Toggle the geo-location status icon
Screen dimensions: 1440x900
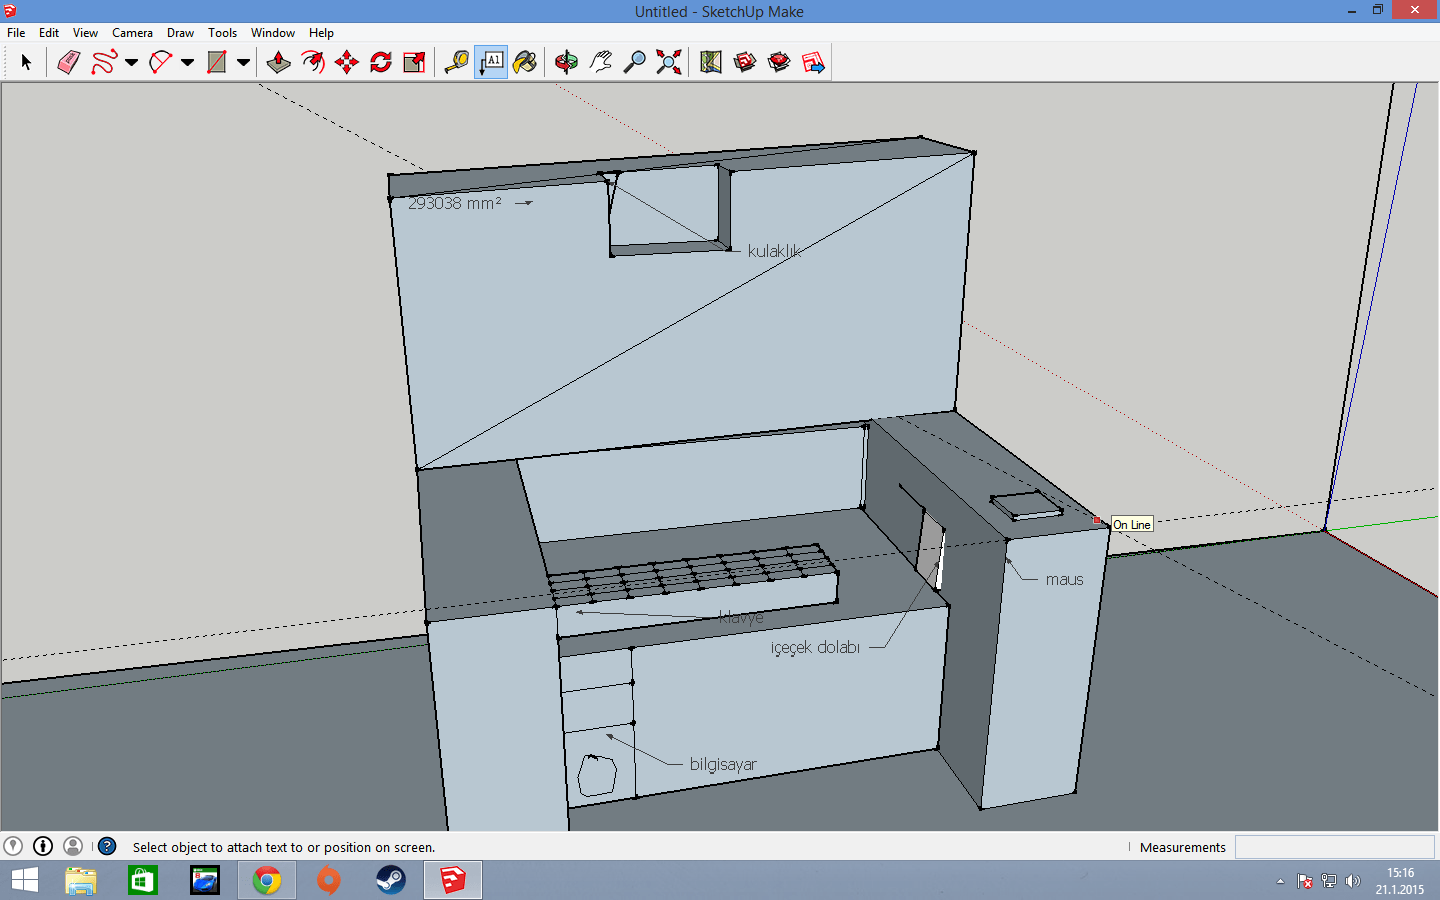13,846
